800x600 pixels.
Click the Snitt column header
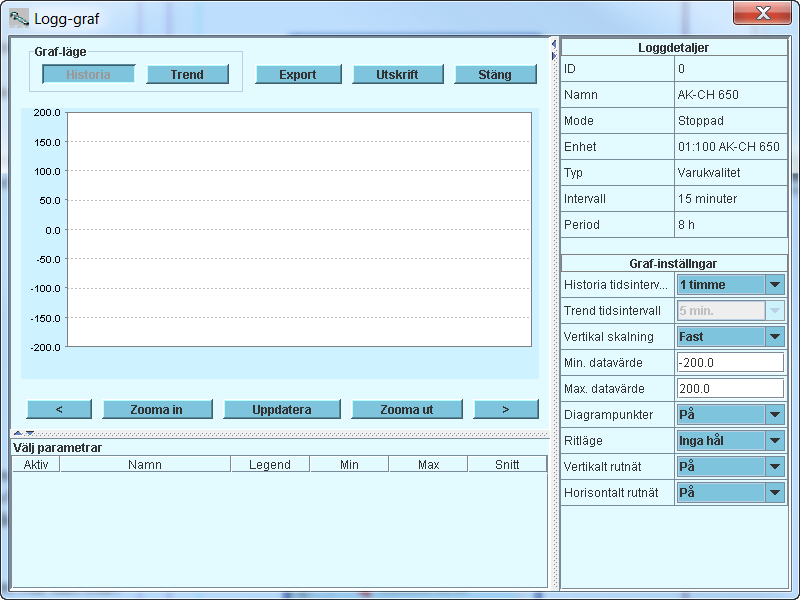pyautogui.click(x=507, y=464)
